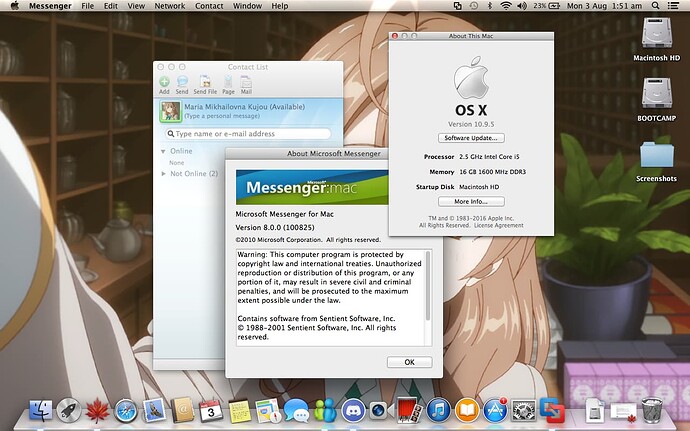
Task: Open the Available status name dropdown
Action: [244, 107]
